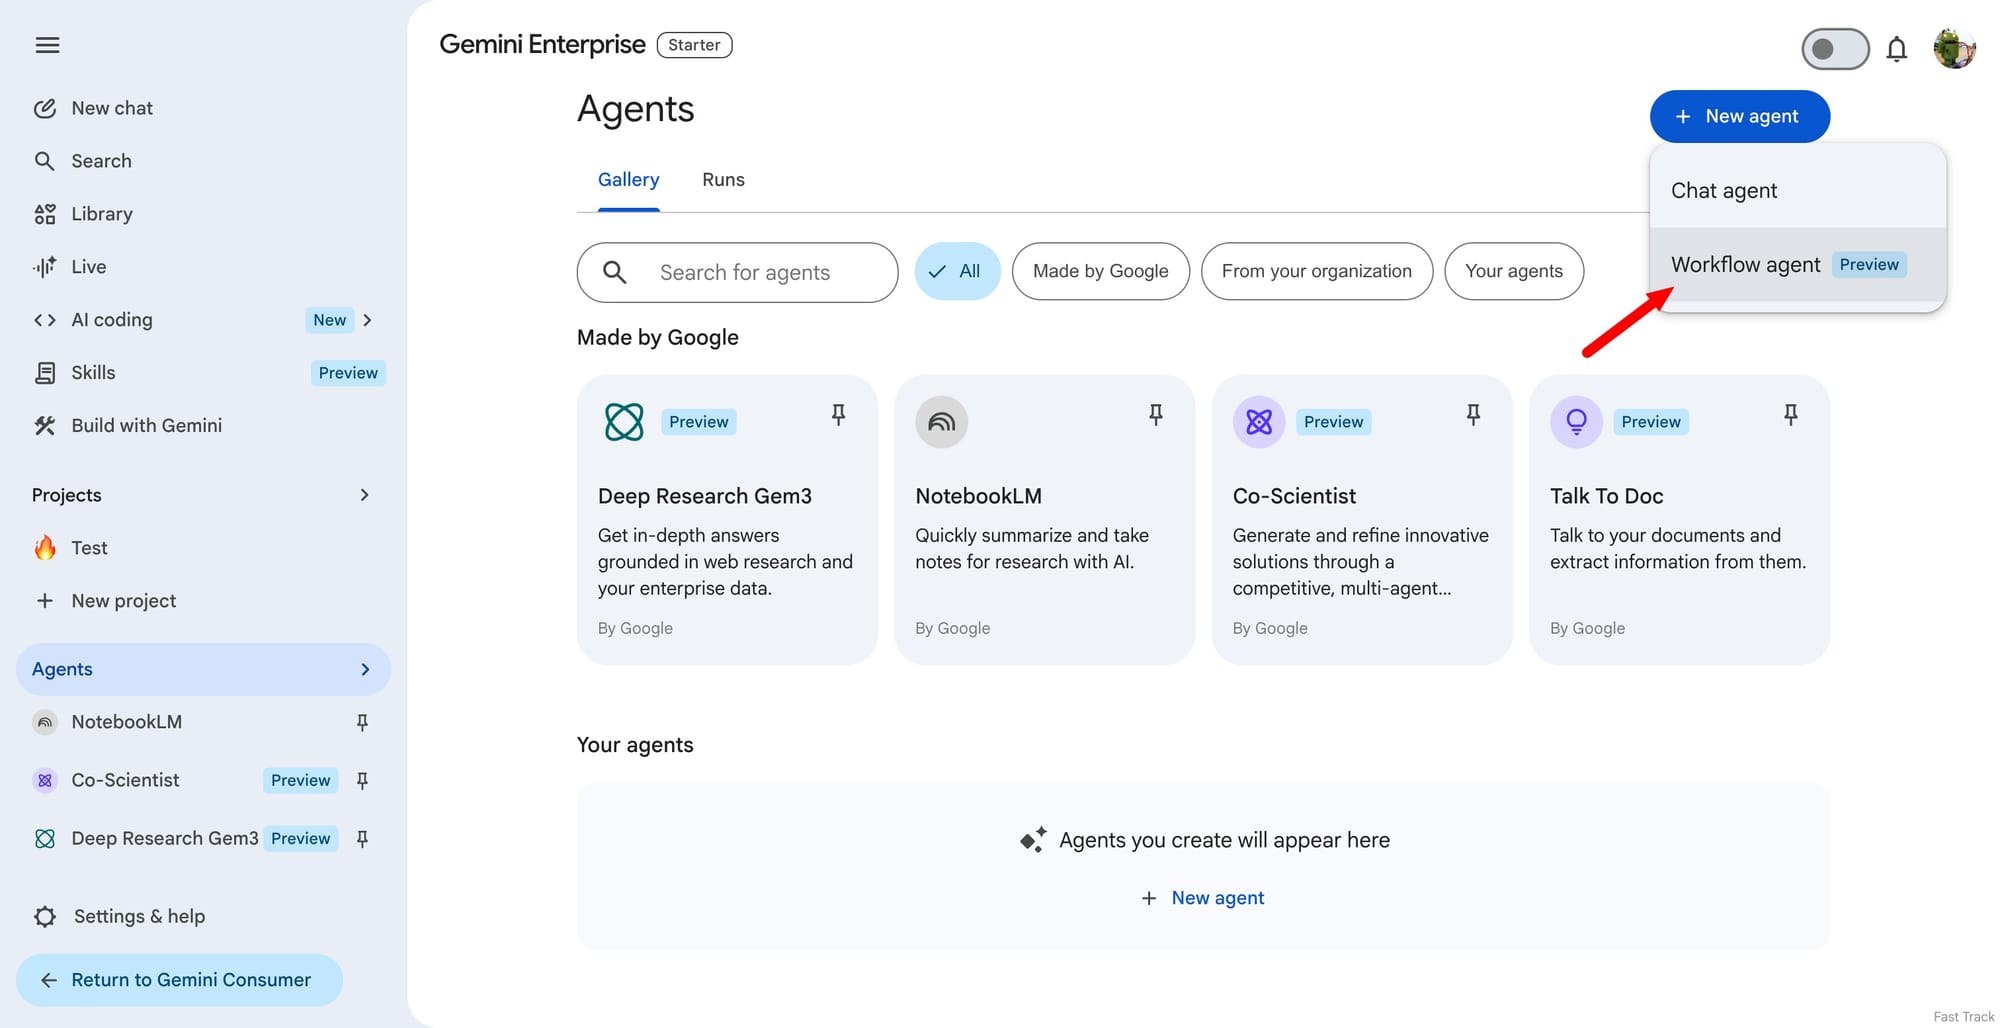Screen dimensions: 2000x1028
Task: Select the From your organization filter chip
Action: pyautogui.click(x=1316, y=271)
